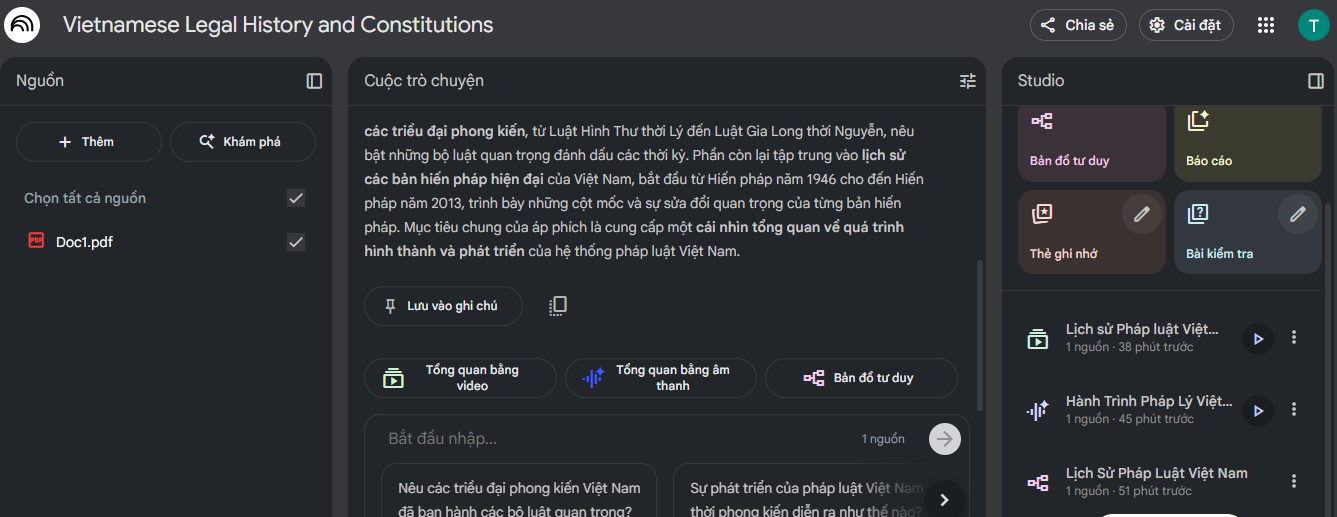Open chat configuration settings icon
1337x517 pixels.
pyautogui.click(x=967, y=81)
